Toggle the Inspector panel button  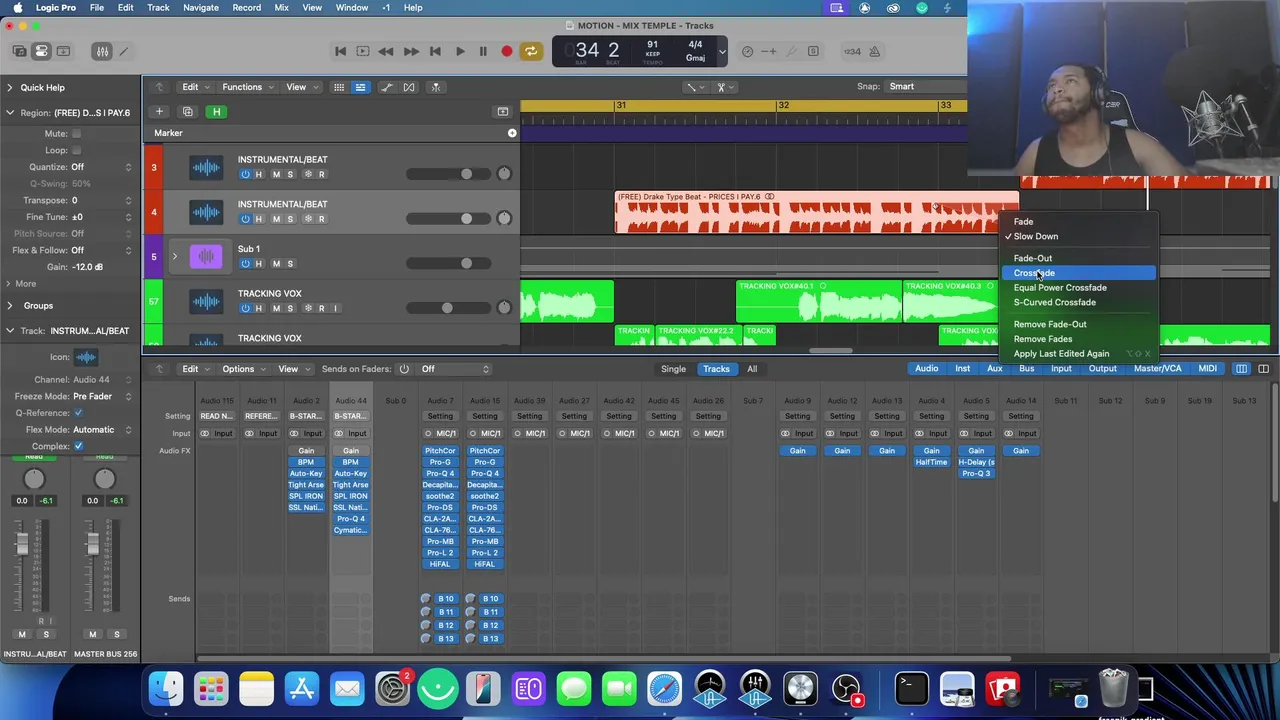tap(41, 51)
